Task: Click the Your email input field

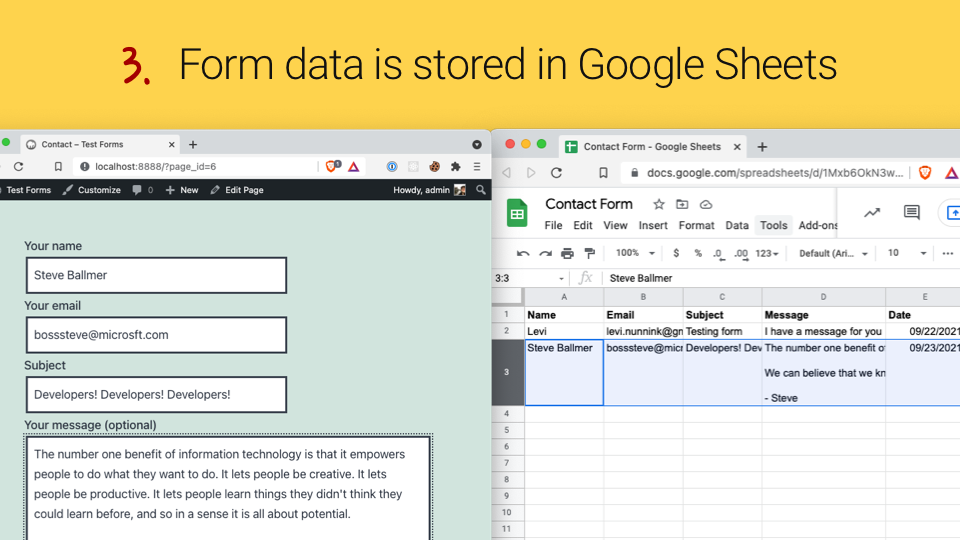Action: tap(156, 335)
